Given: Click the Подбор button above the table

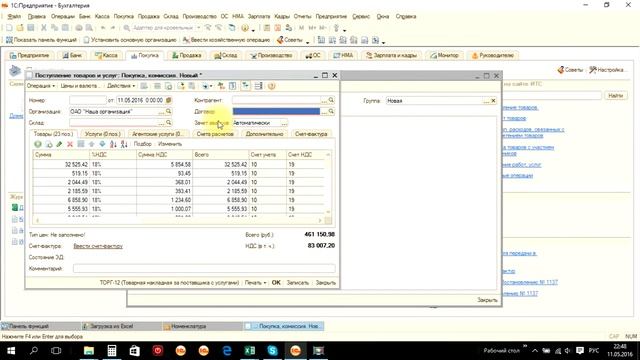Looking at the screenshot, I should (142, 144).
